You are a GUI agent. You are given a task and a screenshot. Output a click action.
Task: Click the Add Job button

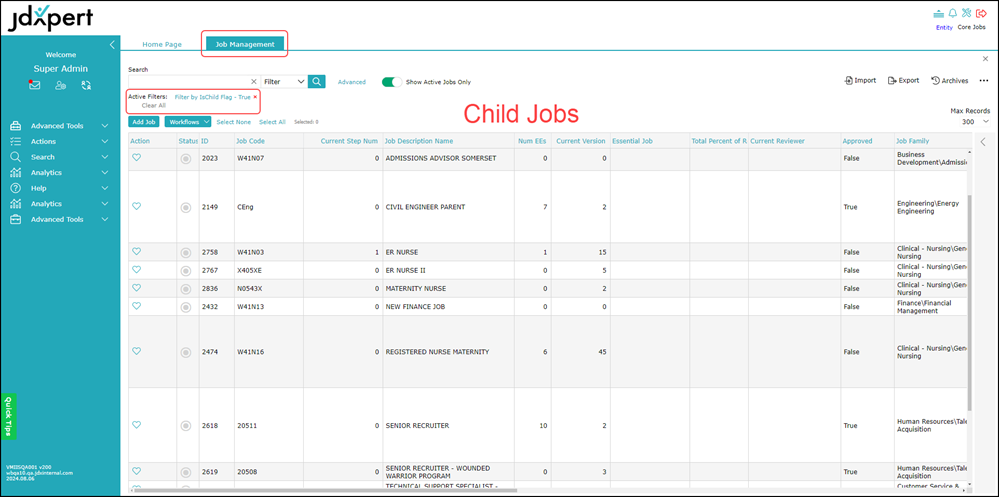click(143, 122)
